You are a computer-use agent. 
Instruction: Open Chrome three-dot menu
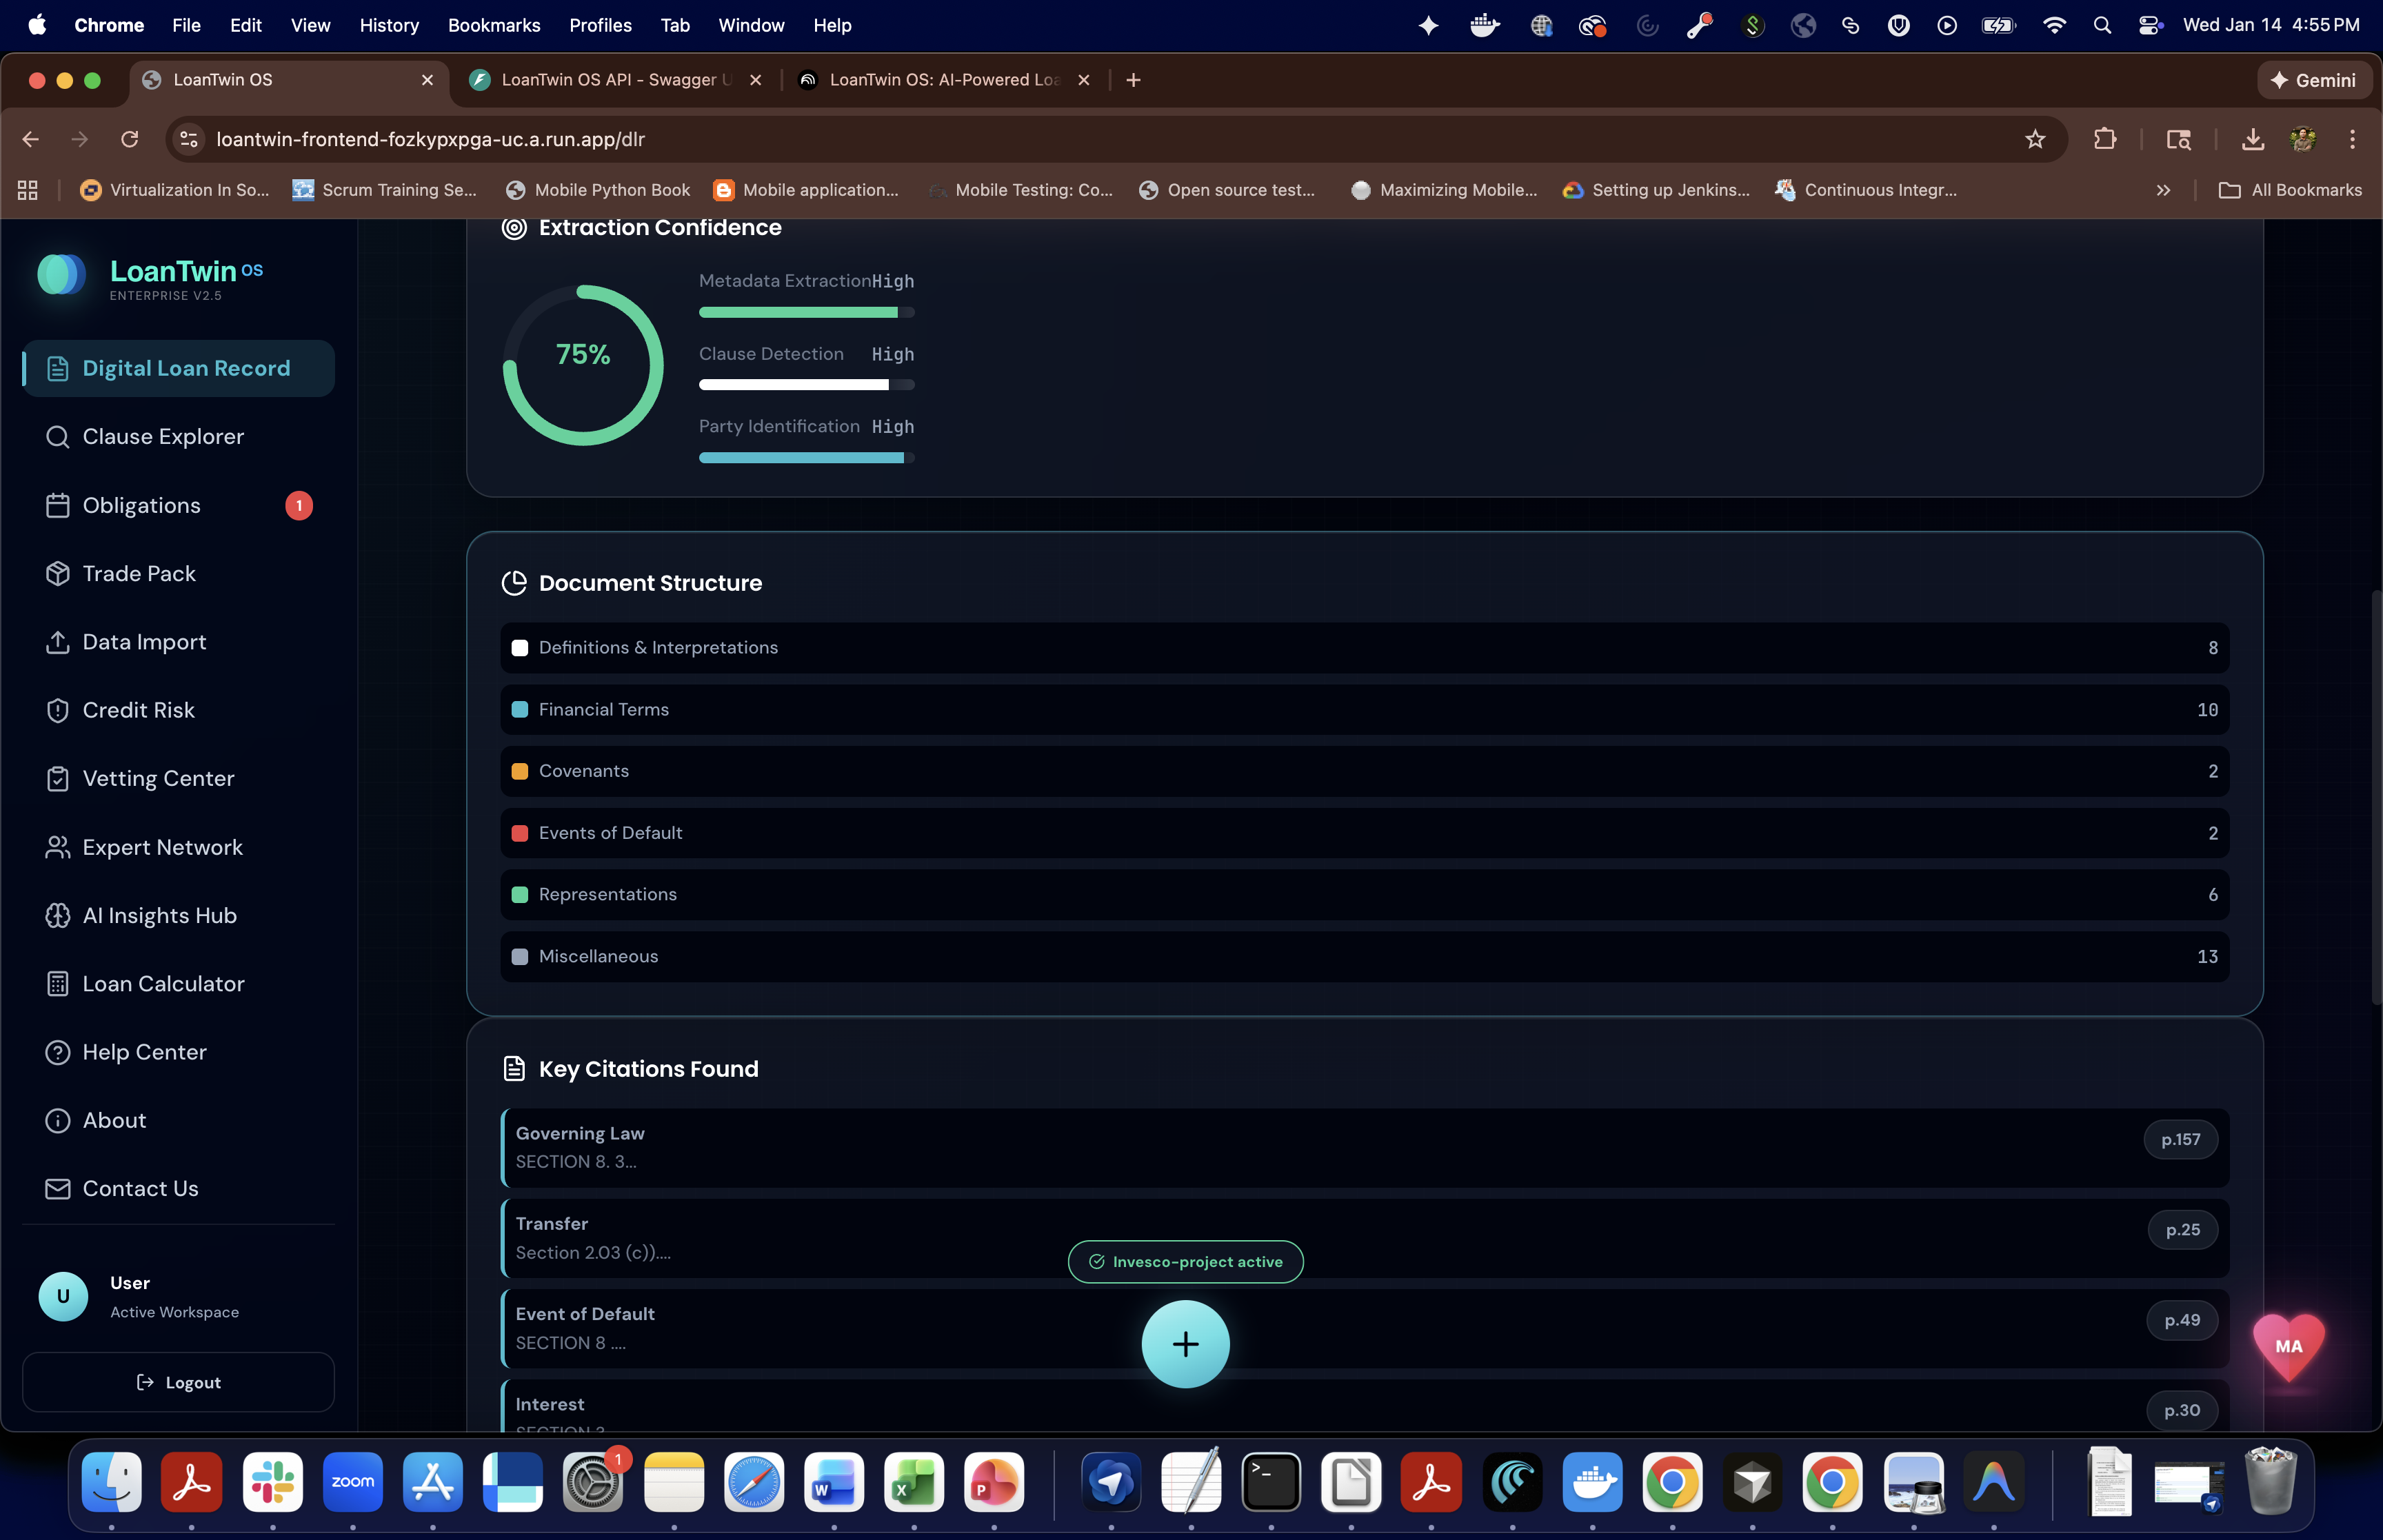[x=2352, y=140]
